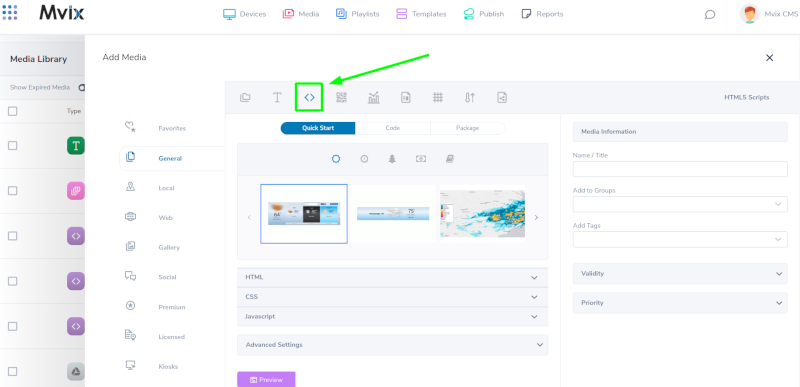Image resolution: width=800 pixels, height=387 pixels.
Task: Select the Text media type icon
Action: 277,97
